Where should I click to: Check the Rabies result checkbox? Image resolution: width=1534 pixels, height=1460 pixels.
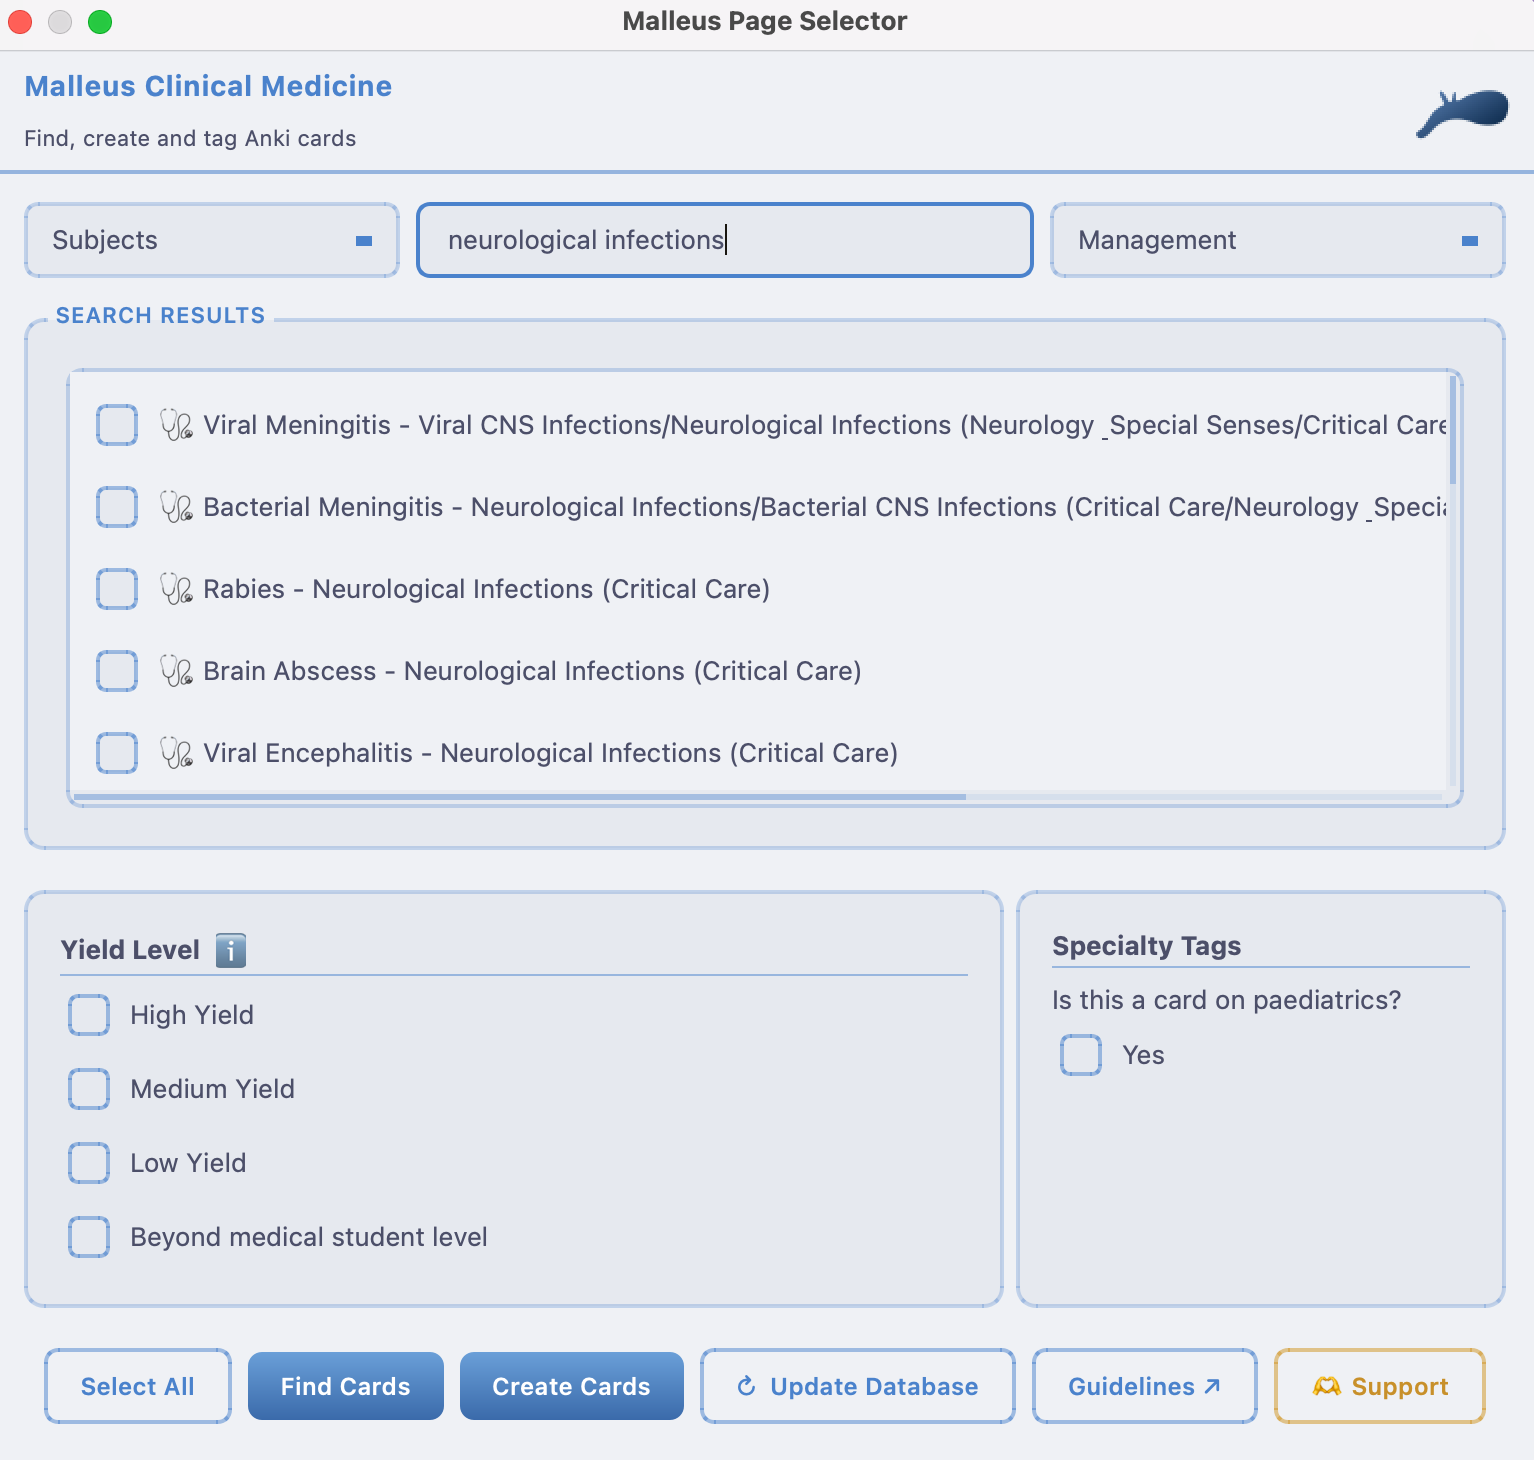click(117, 589)
